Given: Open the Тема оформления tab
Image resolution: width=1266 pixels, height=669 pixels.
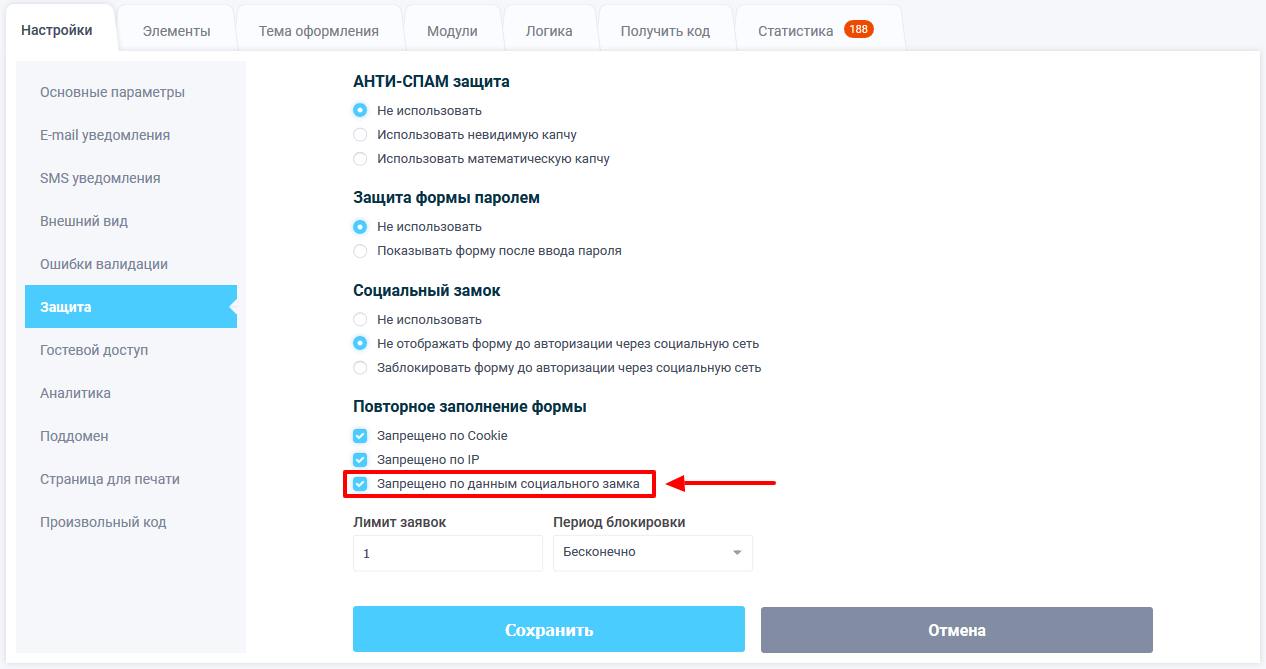Looking at the screenshot, I should (x=320, y=30).
